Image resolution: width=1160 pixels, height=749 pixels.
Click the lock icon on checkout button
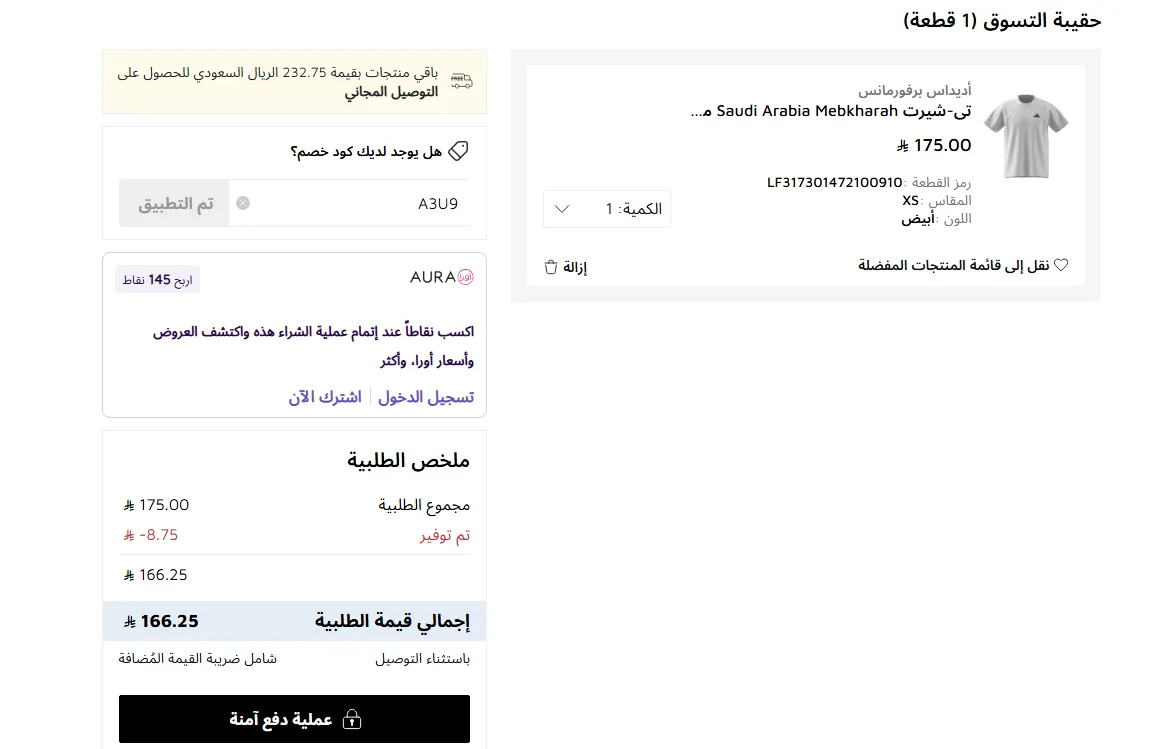point(352,719)
